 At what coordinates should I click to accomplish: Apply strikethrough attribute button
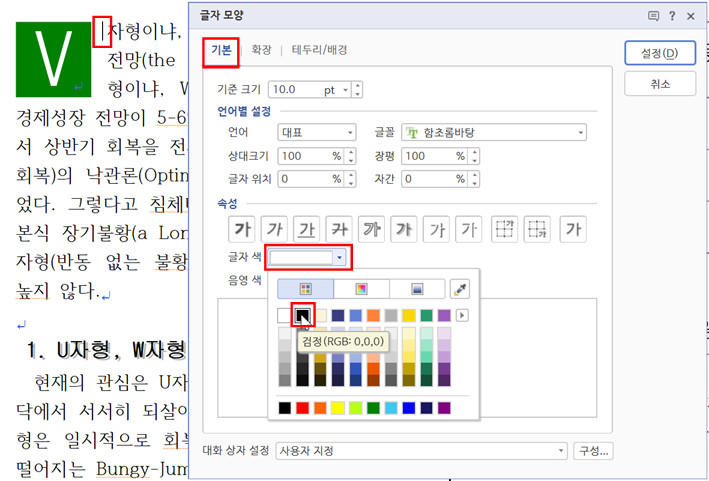[x=340, y=229]
